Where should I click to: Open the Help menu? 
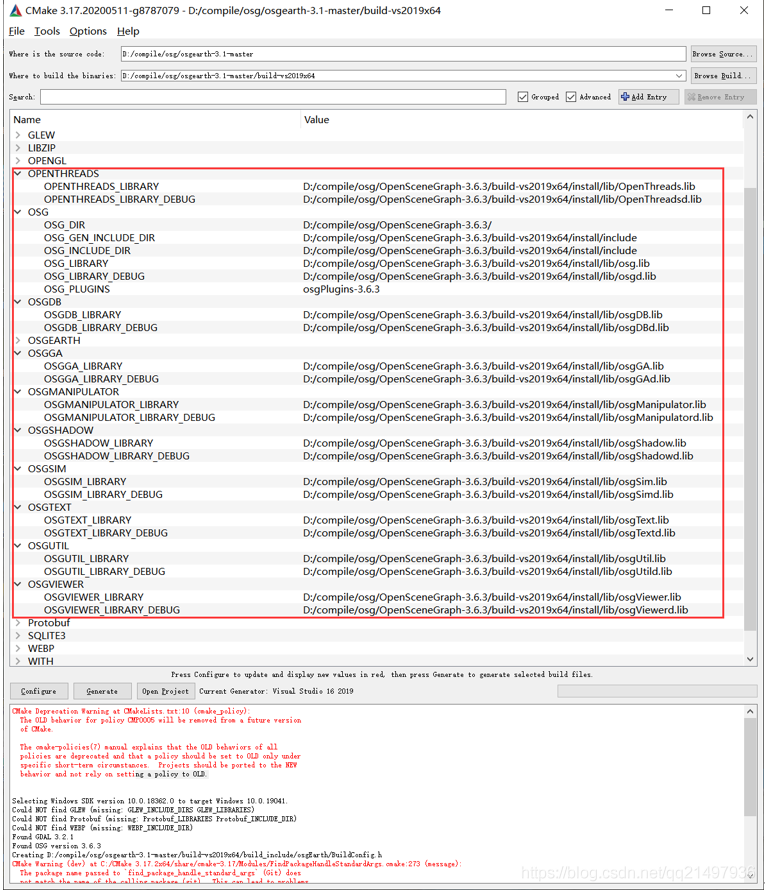[128, 31]
